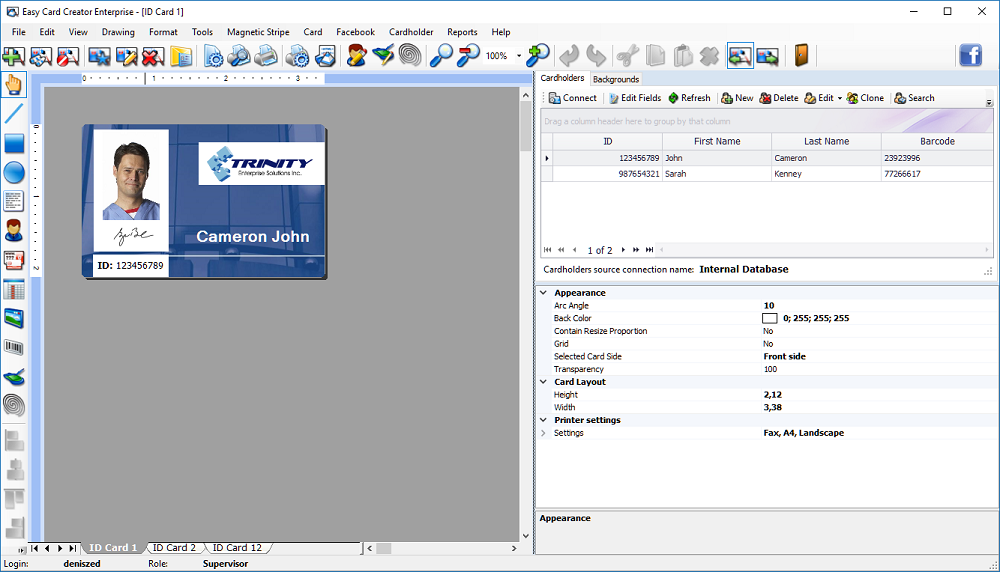
Task: Select the Rectangle shape tool
Action: pyautogui.click(x=14, y=143)
